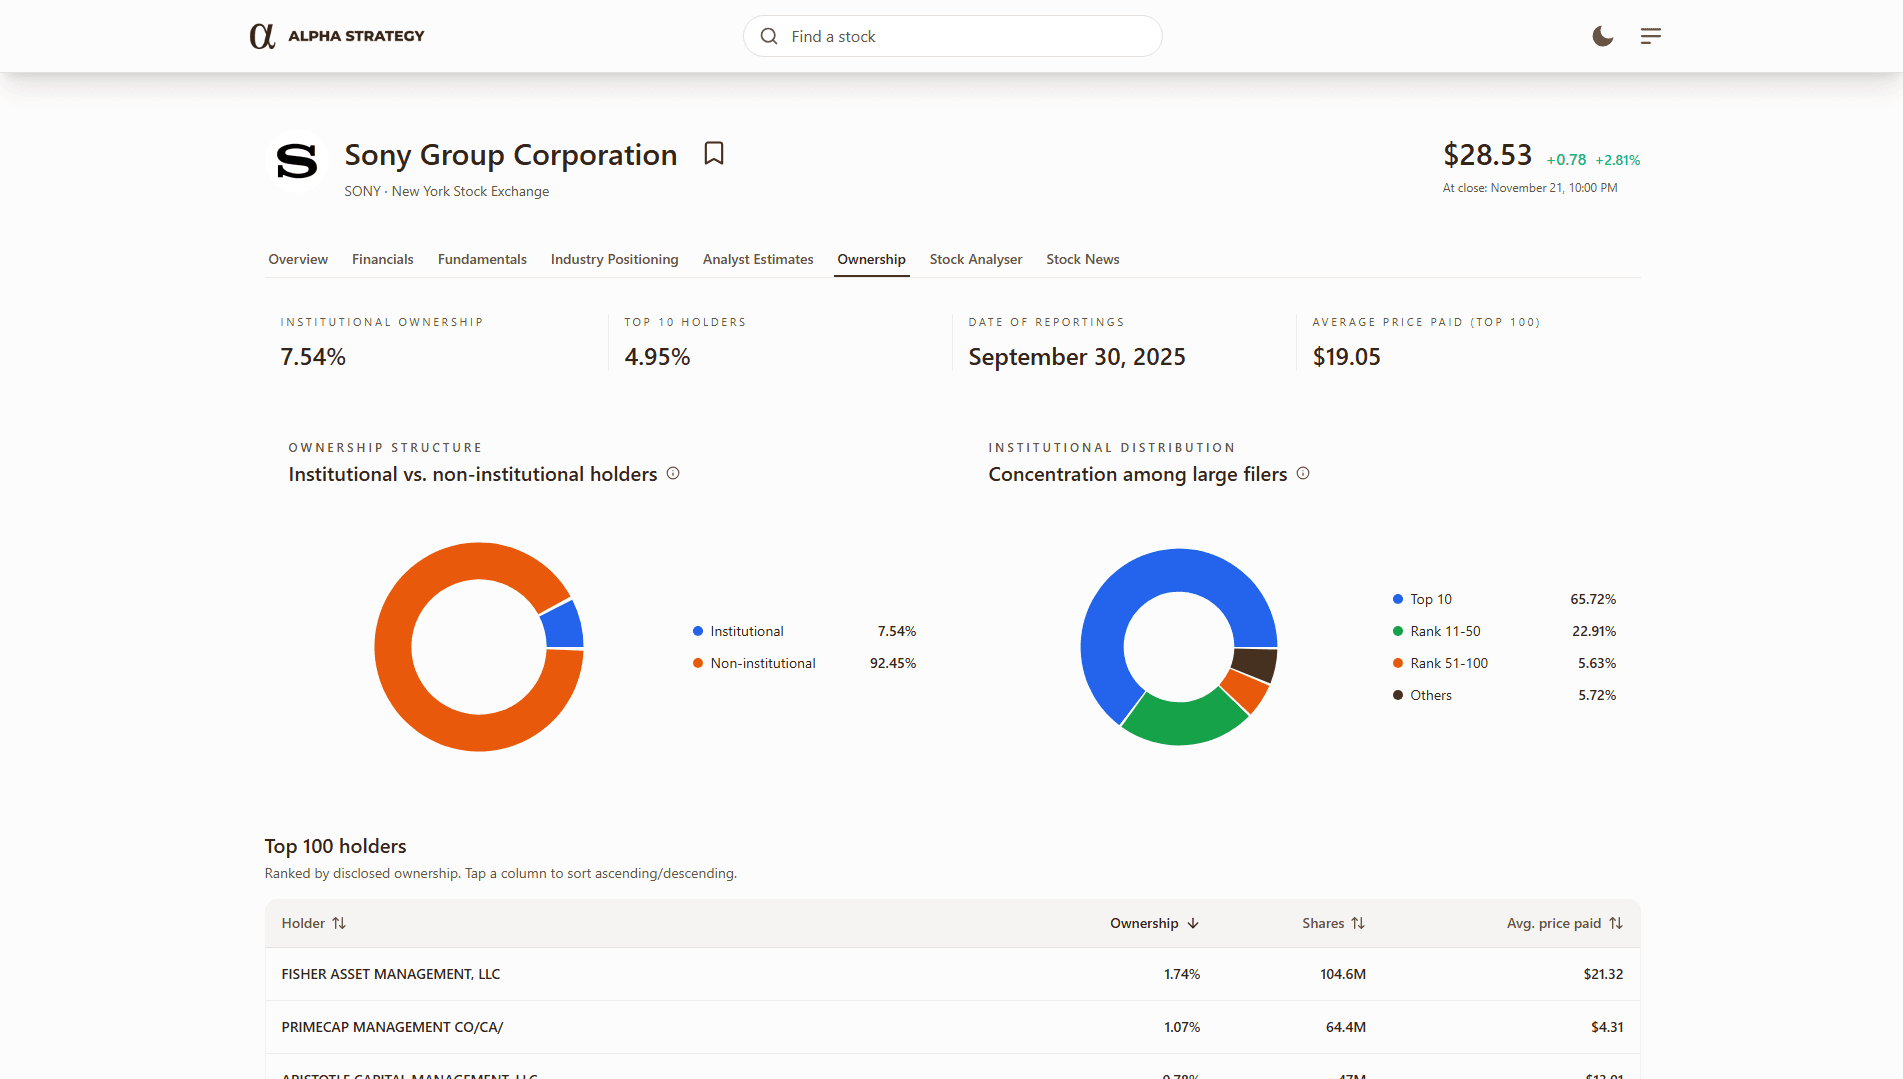
Task: Select FISHER ASSET MANAGEMENT, LLC holder
Action: pos(390,973)
